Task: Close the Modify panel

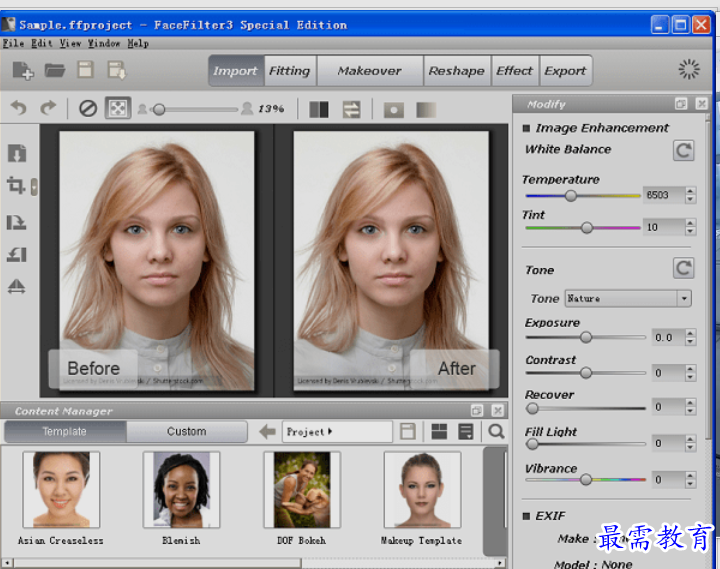Action: tap(701, 104)
